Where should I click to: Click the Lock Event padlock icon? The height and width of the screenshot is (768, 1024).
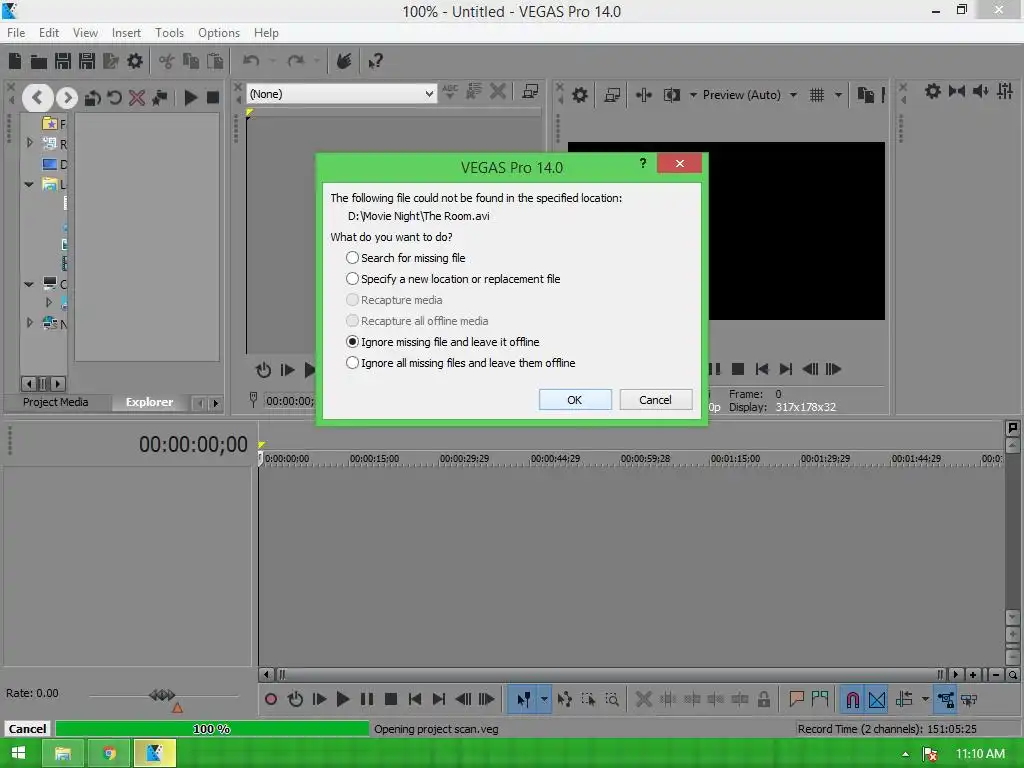click(763, 699)
